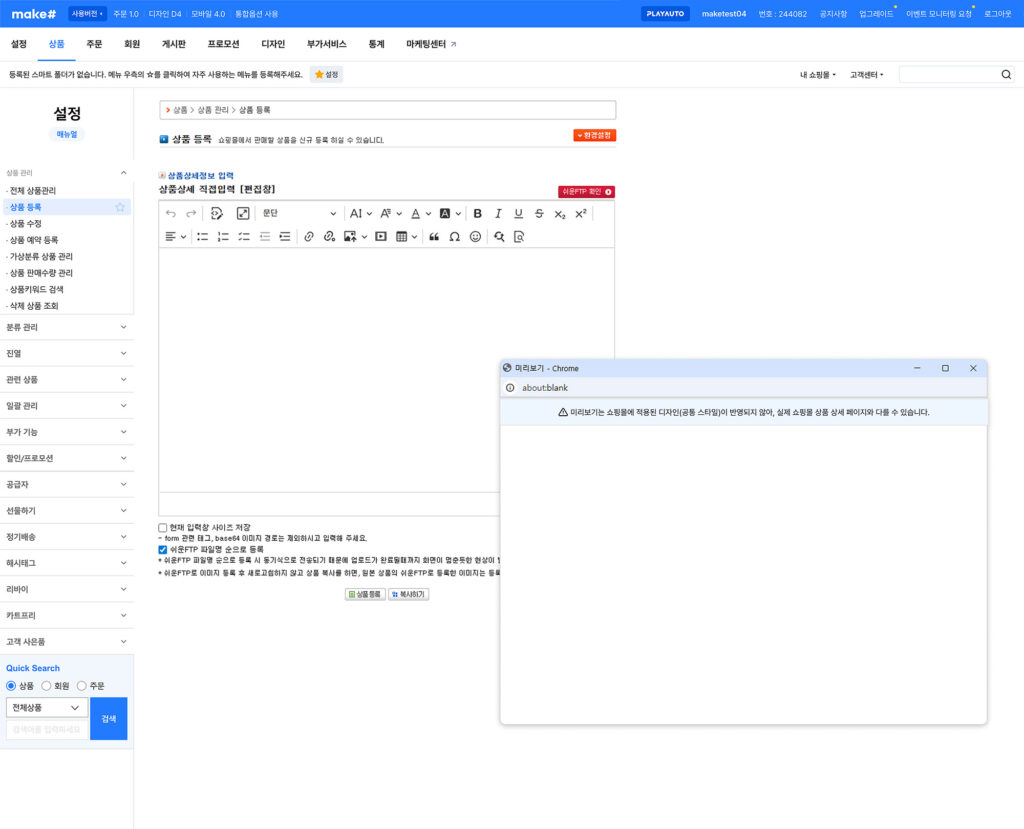Open the emoji picker icon
Viewport: 1024px width, 829px height.
(x=475, y=237)
